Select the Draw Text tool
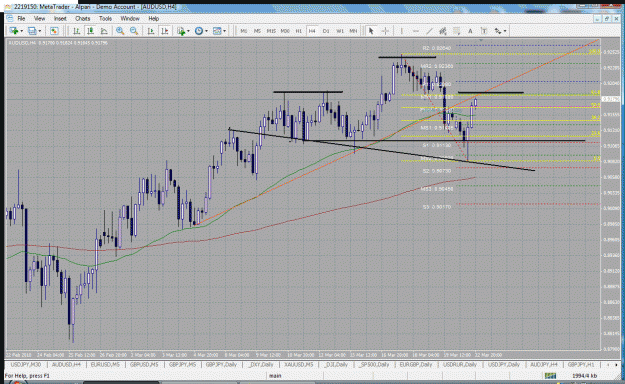Image resolution: width=625 pixels, height=384 pixels. click(470, 31)
